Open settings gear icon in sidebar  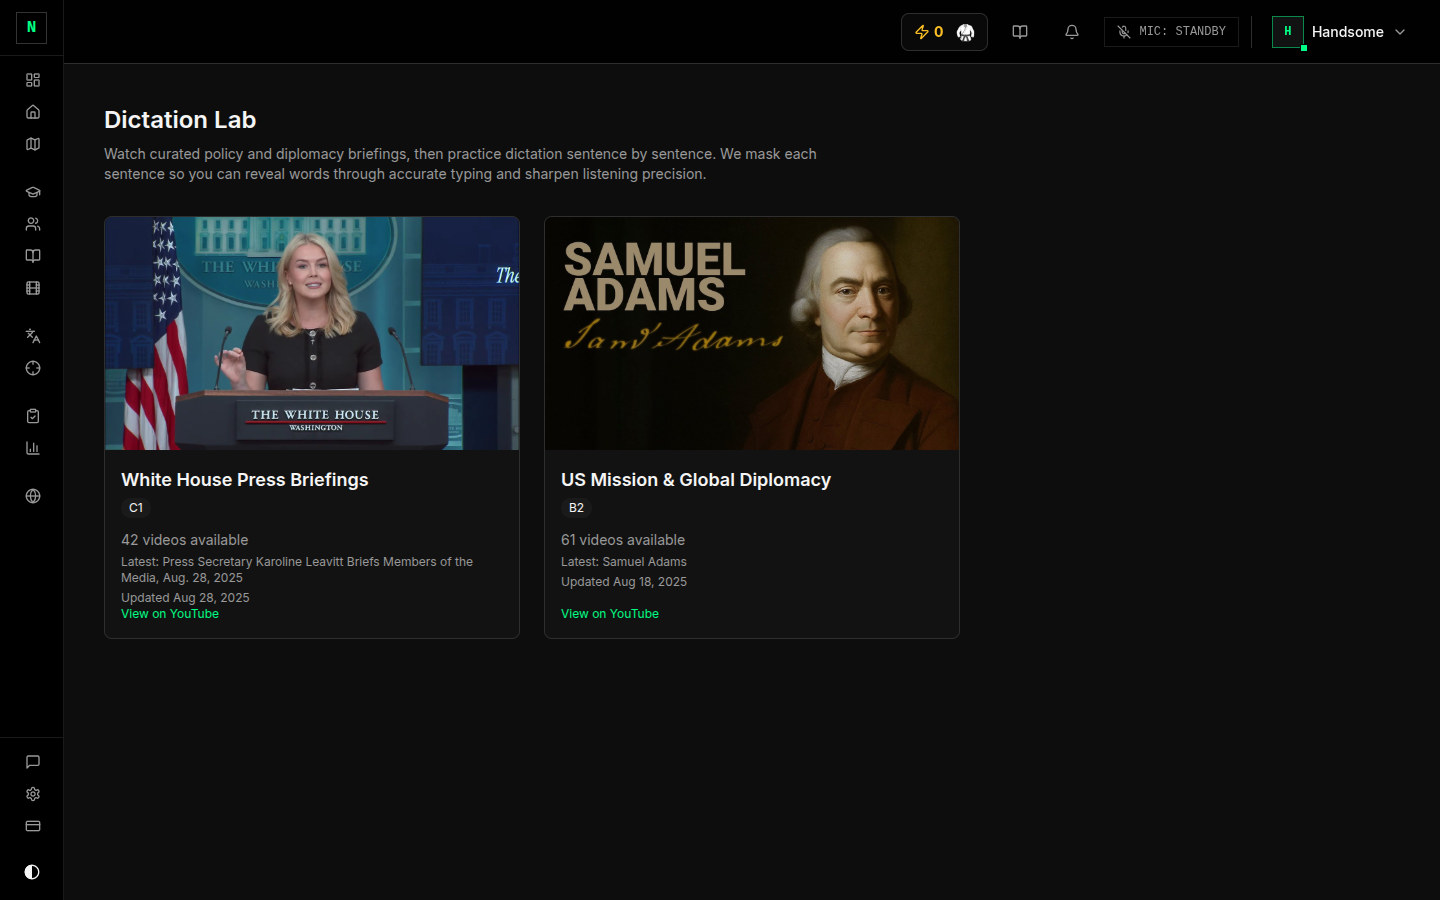[x=33, y=794]
